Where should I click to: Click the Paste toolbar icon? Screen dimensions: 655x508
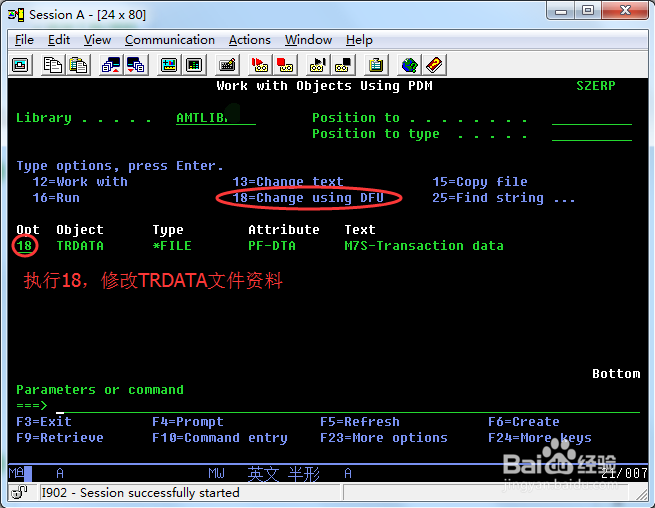tap(78, 65)
